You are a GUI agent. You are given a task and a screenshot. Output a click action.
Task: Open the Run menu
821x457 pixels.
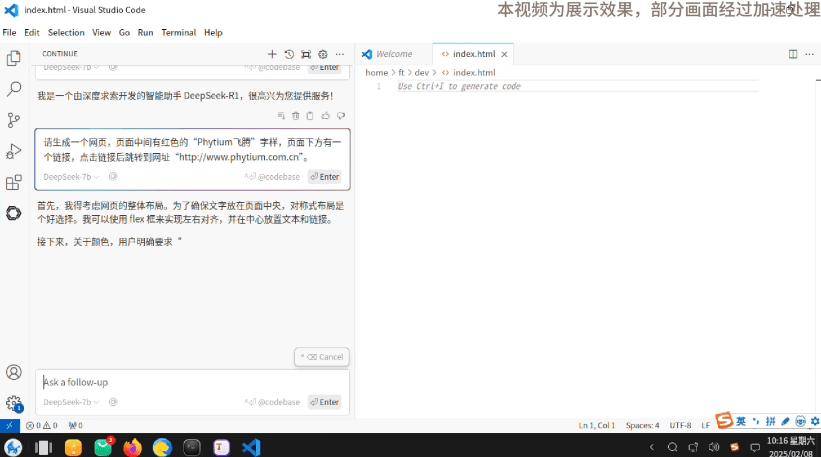point(146,32)
